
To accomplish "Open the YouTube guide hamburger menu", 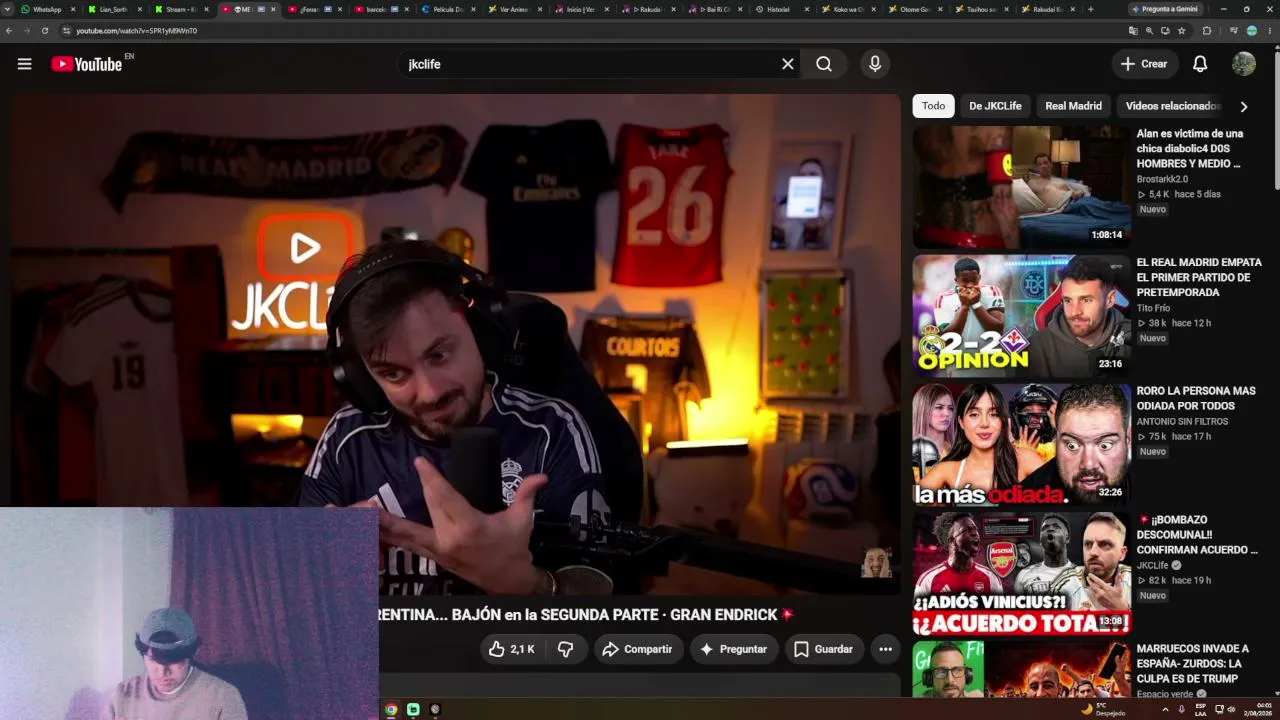I will 24,64.
